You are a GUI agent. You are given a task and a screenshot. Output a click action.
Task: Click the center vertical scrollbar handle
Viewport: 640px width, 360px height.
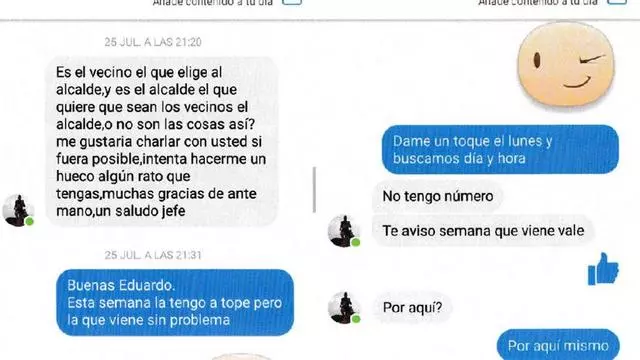tap(314, 190)
